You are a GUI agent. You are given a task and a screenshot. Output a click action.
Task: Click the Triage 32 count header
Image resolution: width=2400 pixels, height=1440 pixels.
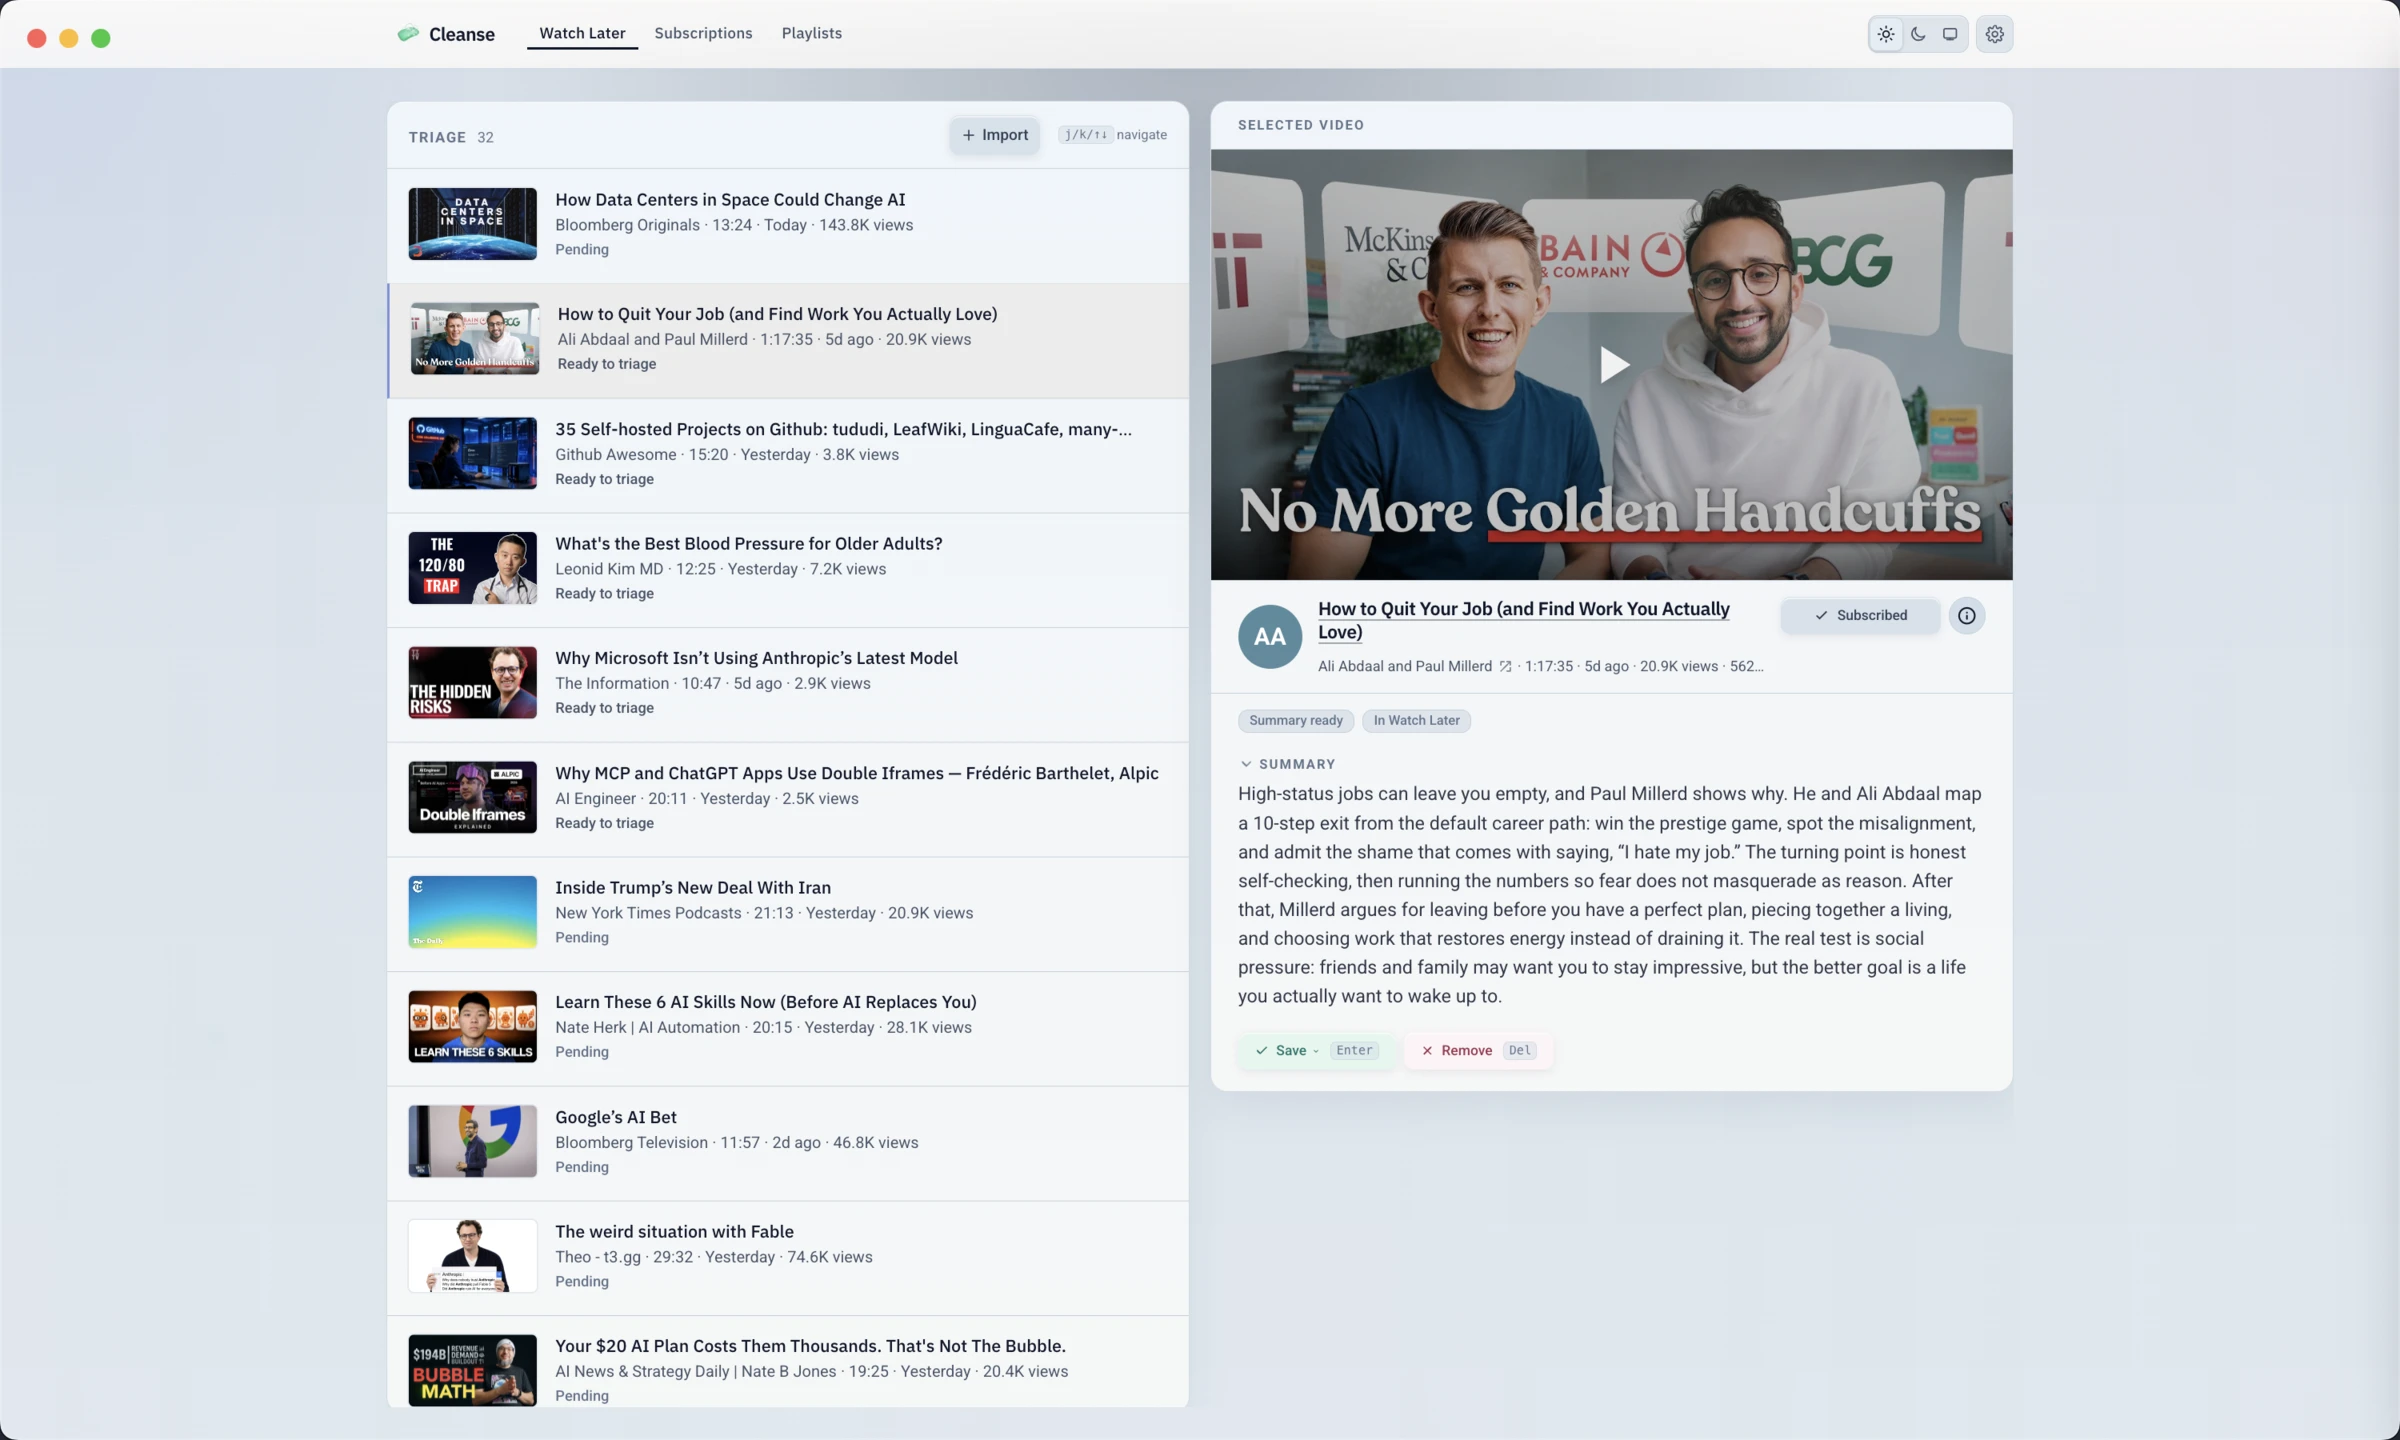(450, 137)
